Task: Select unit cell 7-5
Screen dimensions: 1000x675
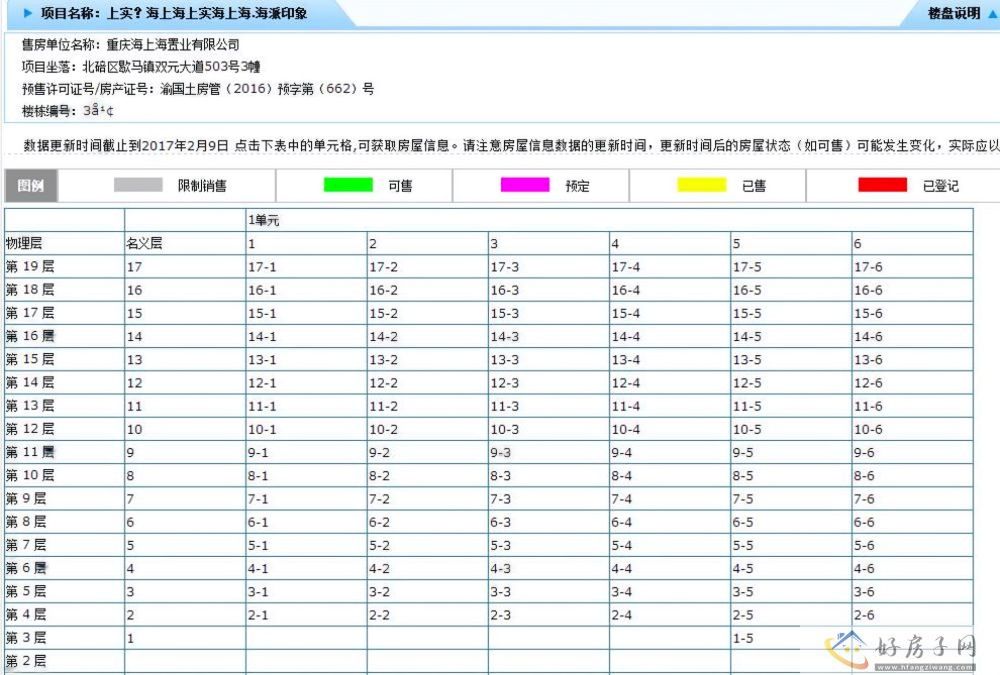Action: click(746, 499)
